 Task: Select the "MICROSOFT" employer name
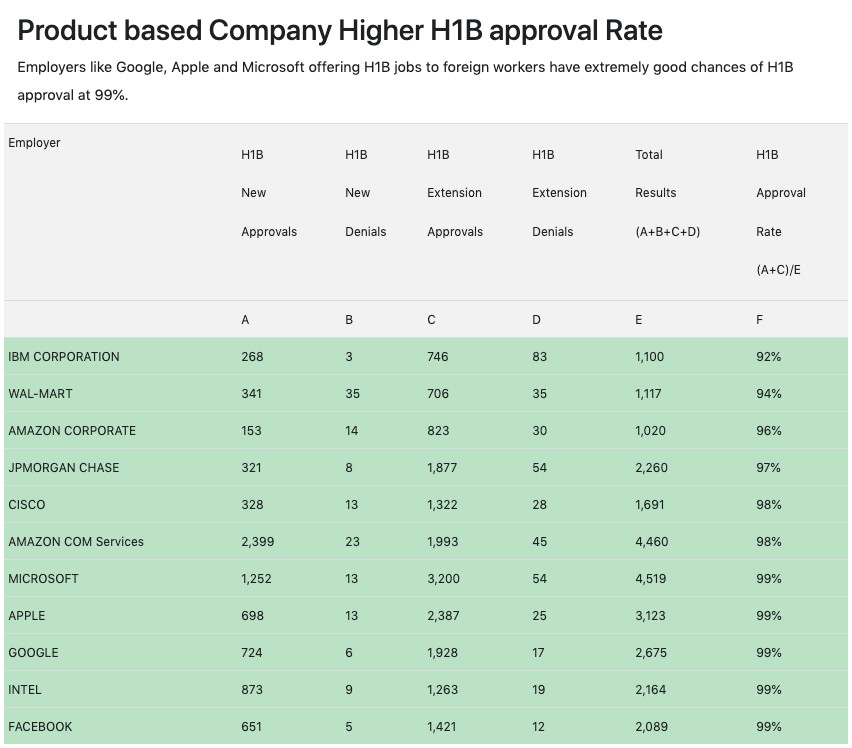43,579
